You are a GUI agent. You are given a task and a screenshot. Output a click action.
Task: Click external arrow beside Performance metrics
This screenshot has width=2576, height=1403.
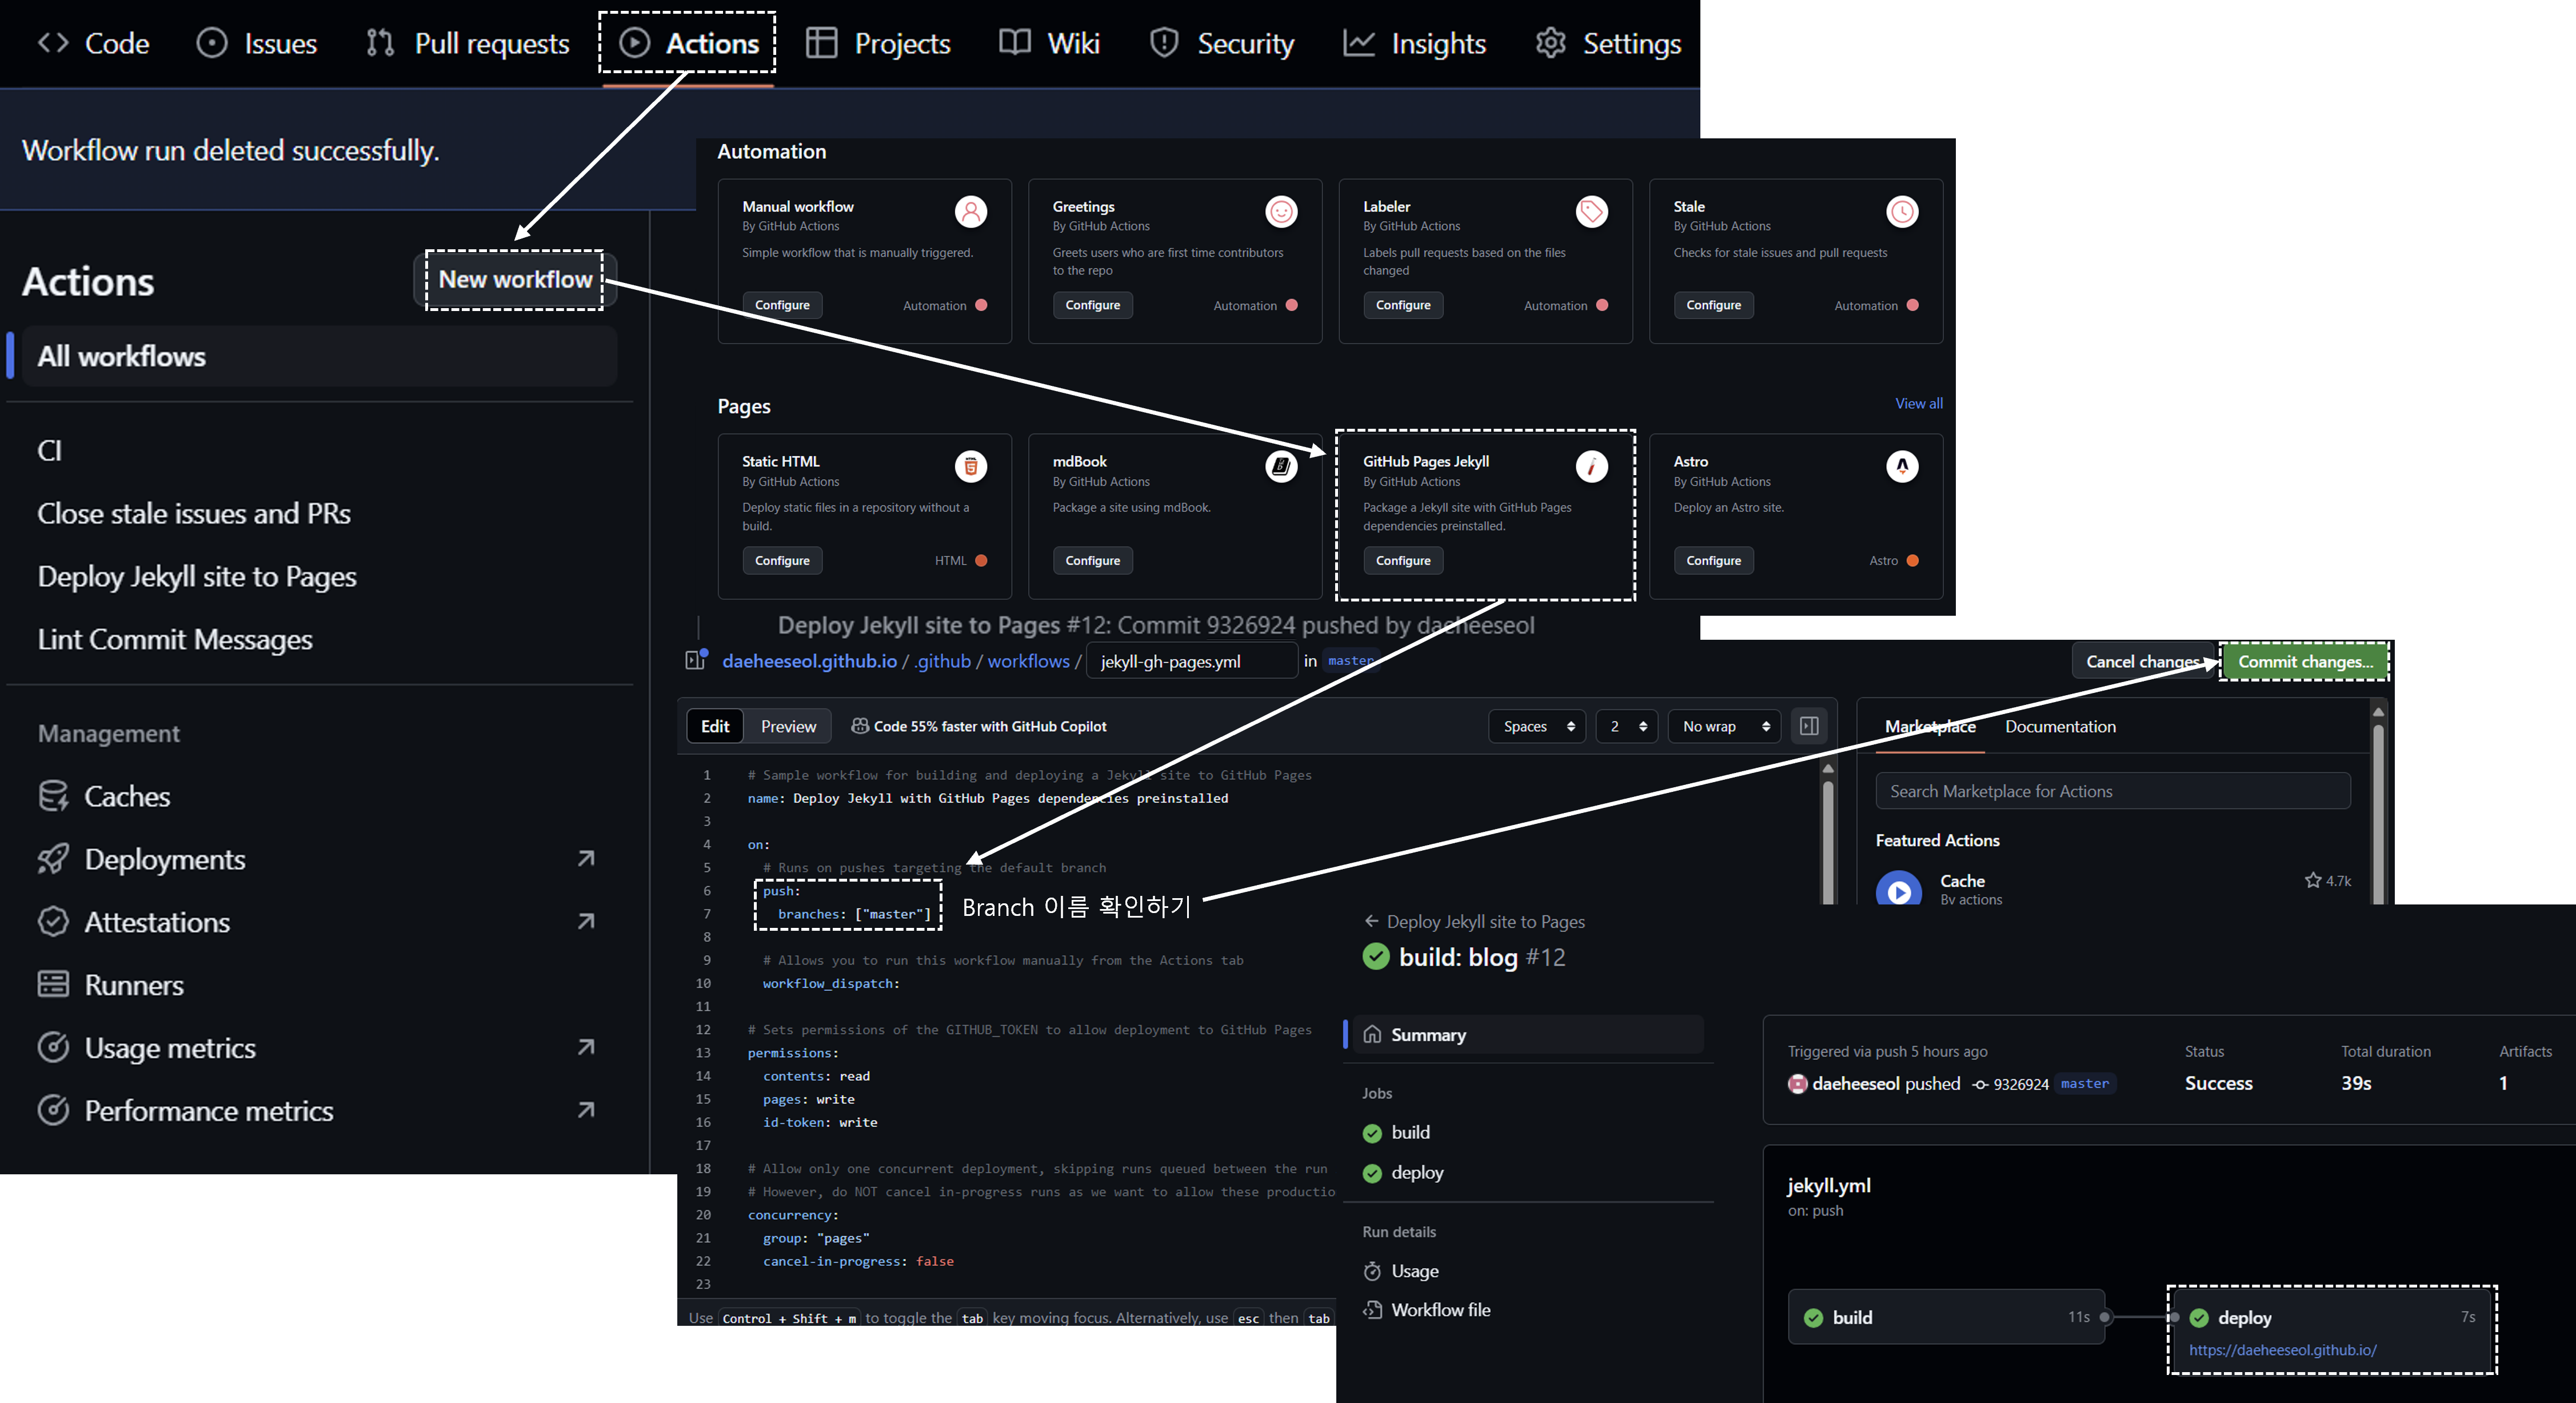(586, 1110)
